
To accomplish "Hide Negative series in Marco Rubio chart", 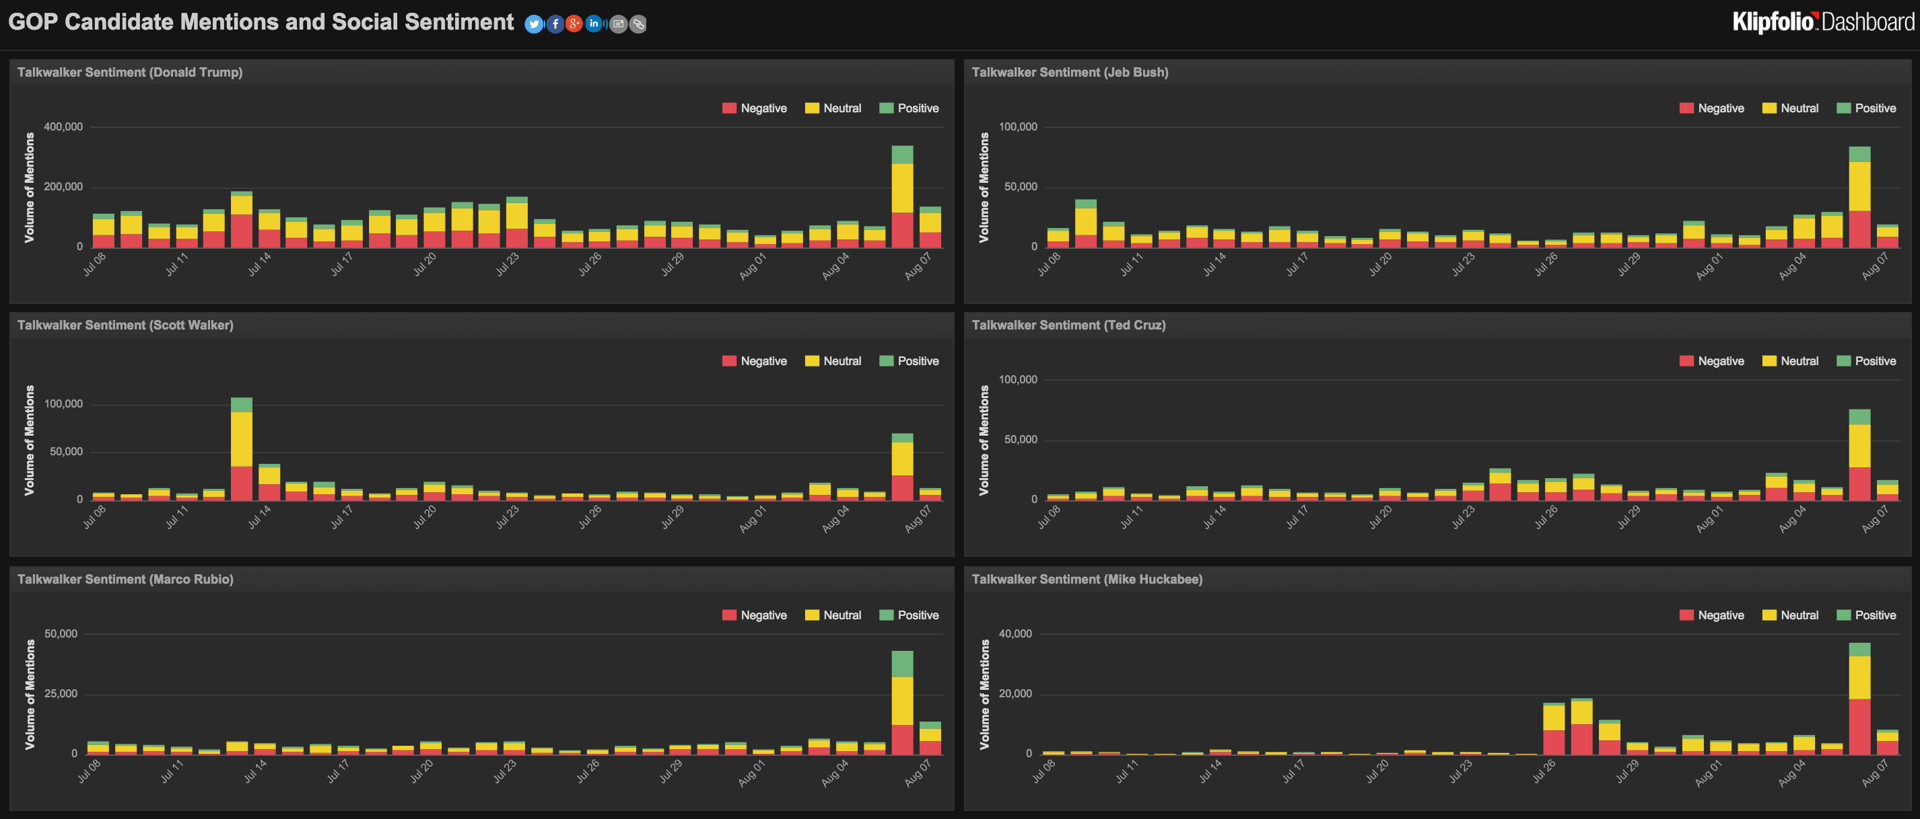I will coord(754,615).
